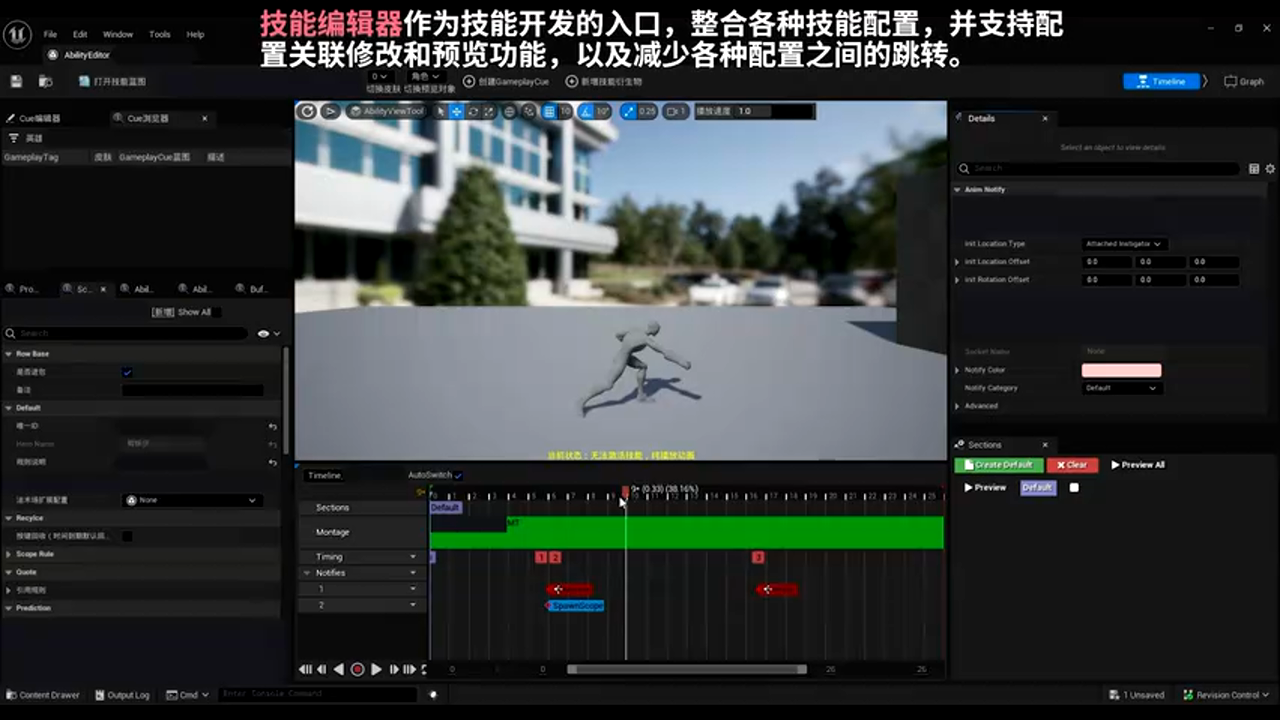Open the Window menu
The image size is (1280, 720).
tap(118, 33)
